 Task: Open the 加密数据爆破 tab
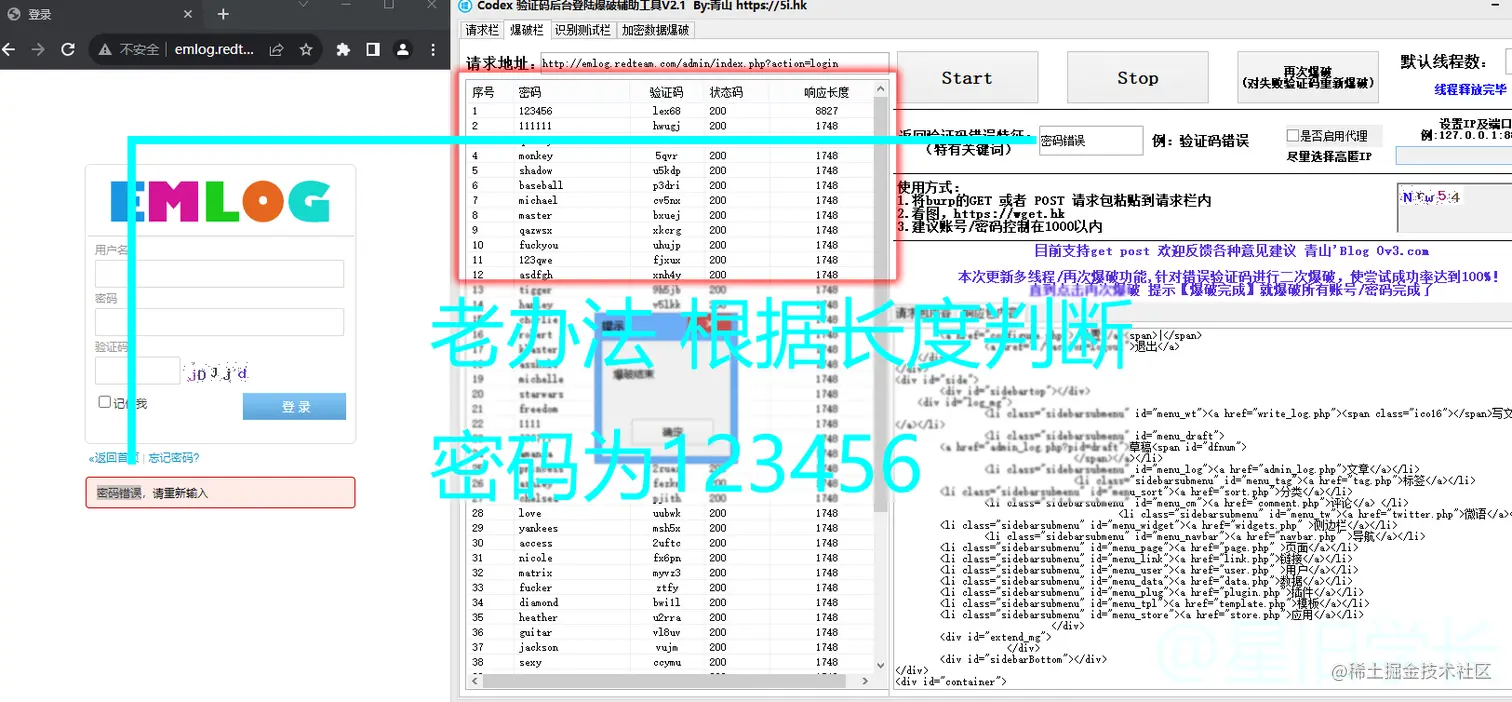pos(655,30)
